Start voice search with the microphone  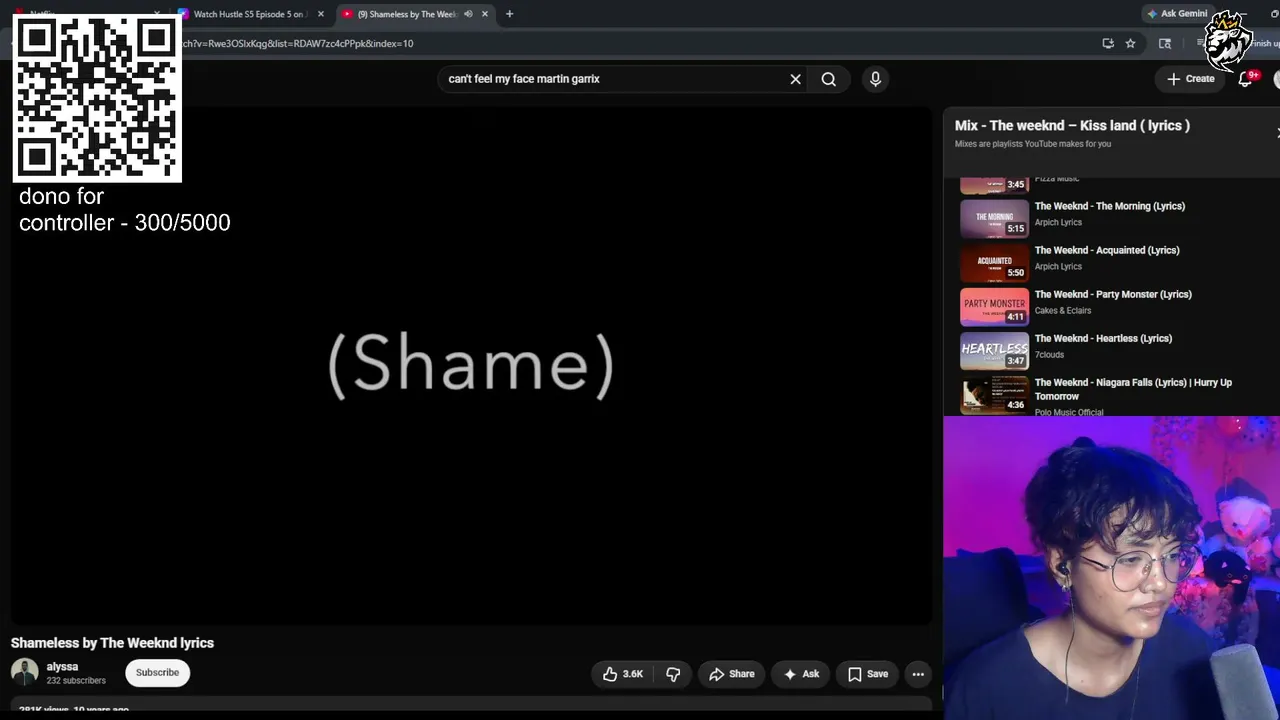pyautogui.click(x=875, y=79)
